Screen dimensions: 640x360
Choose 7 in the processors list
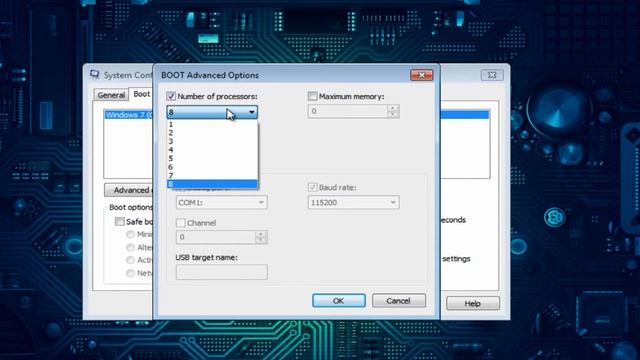click(x=212, y=176)
